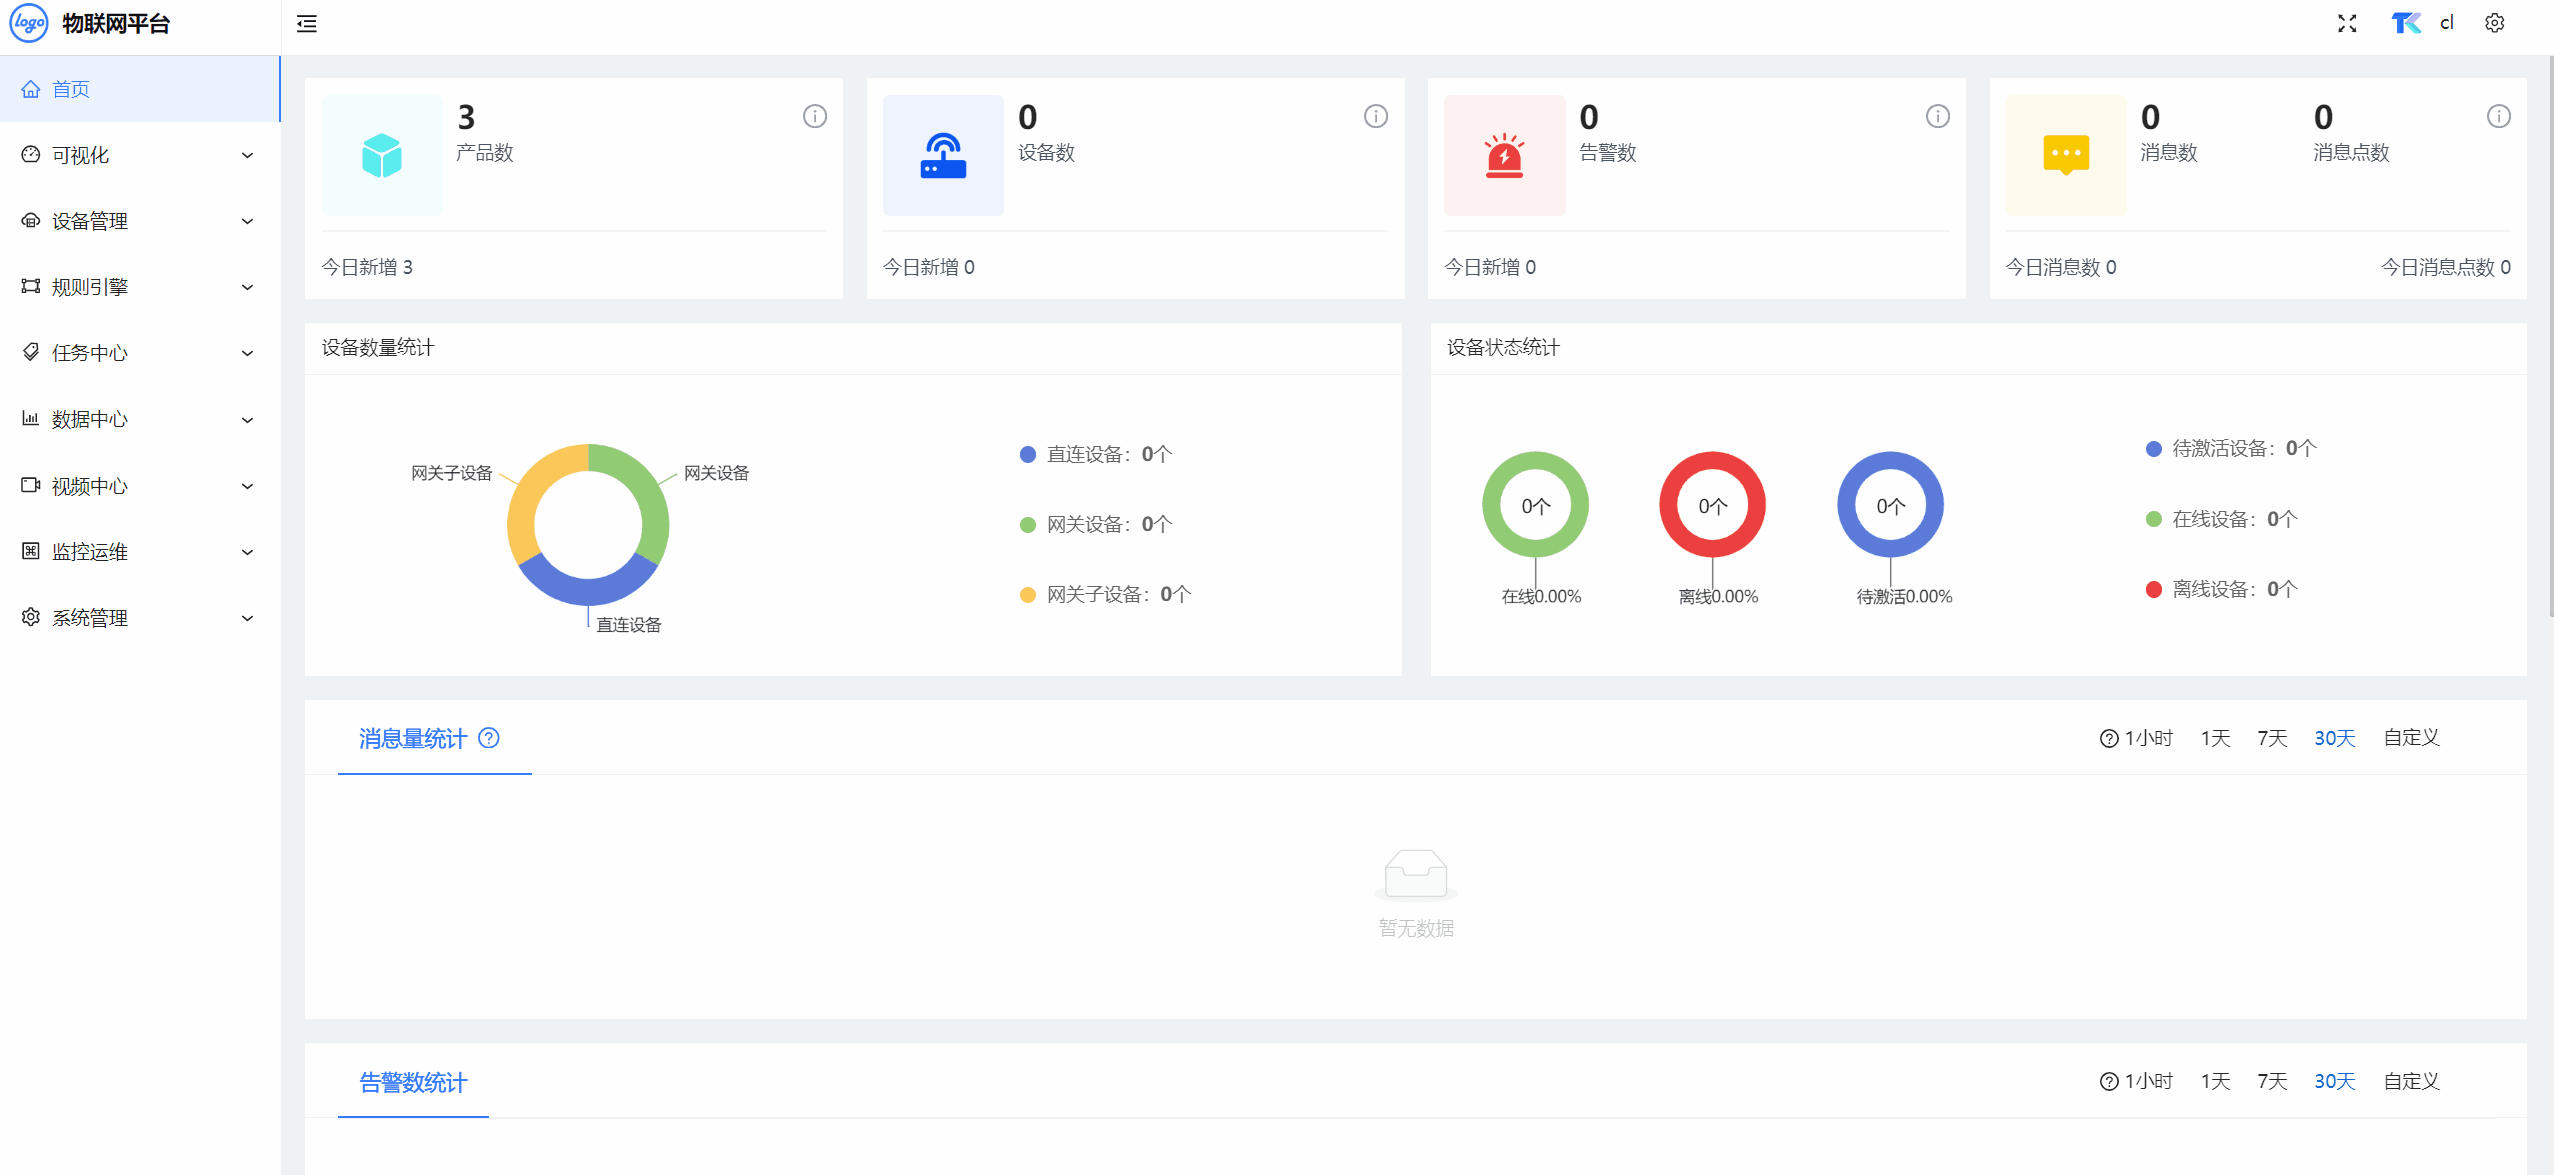Image resolution: width=2554 pixels, height=1175 pixels.
Task: Click the info icon on the 设备数 card
Action: click(1375, 117)
